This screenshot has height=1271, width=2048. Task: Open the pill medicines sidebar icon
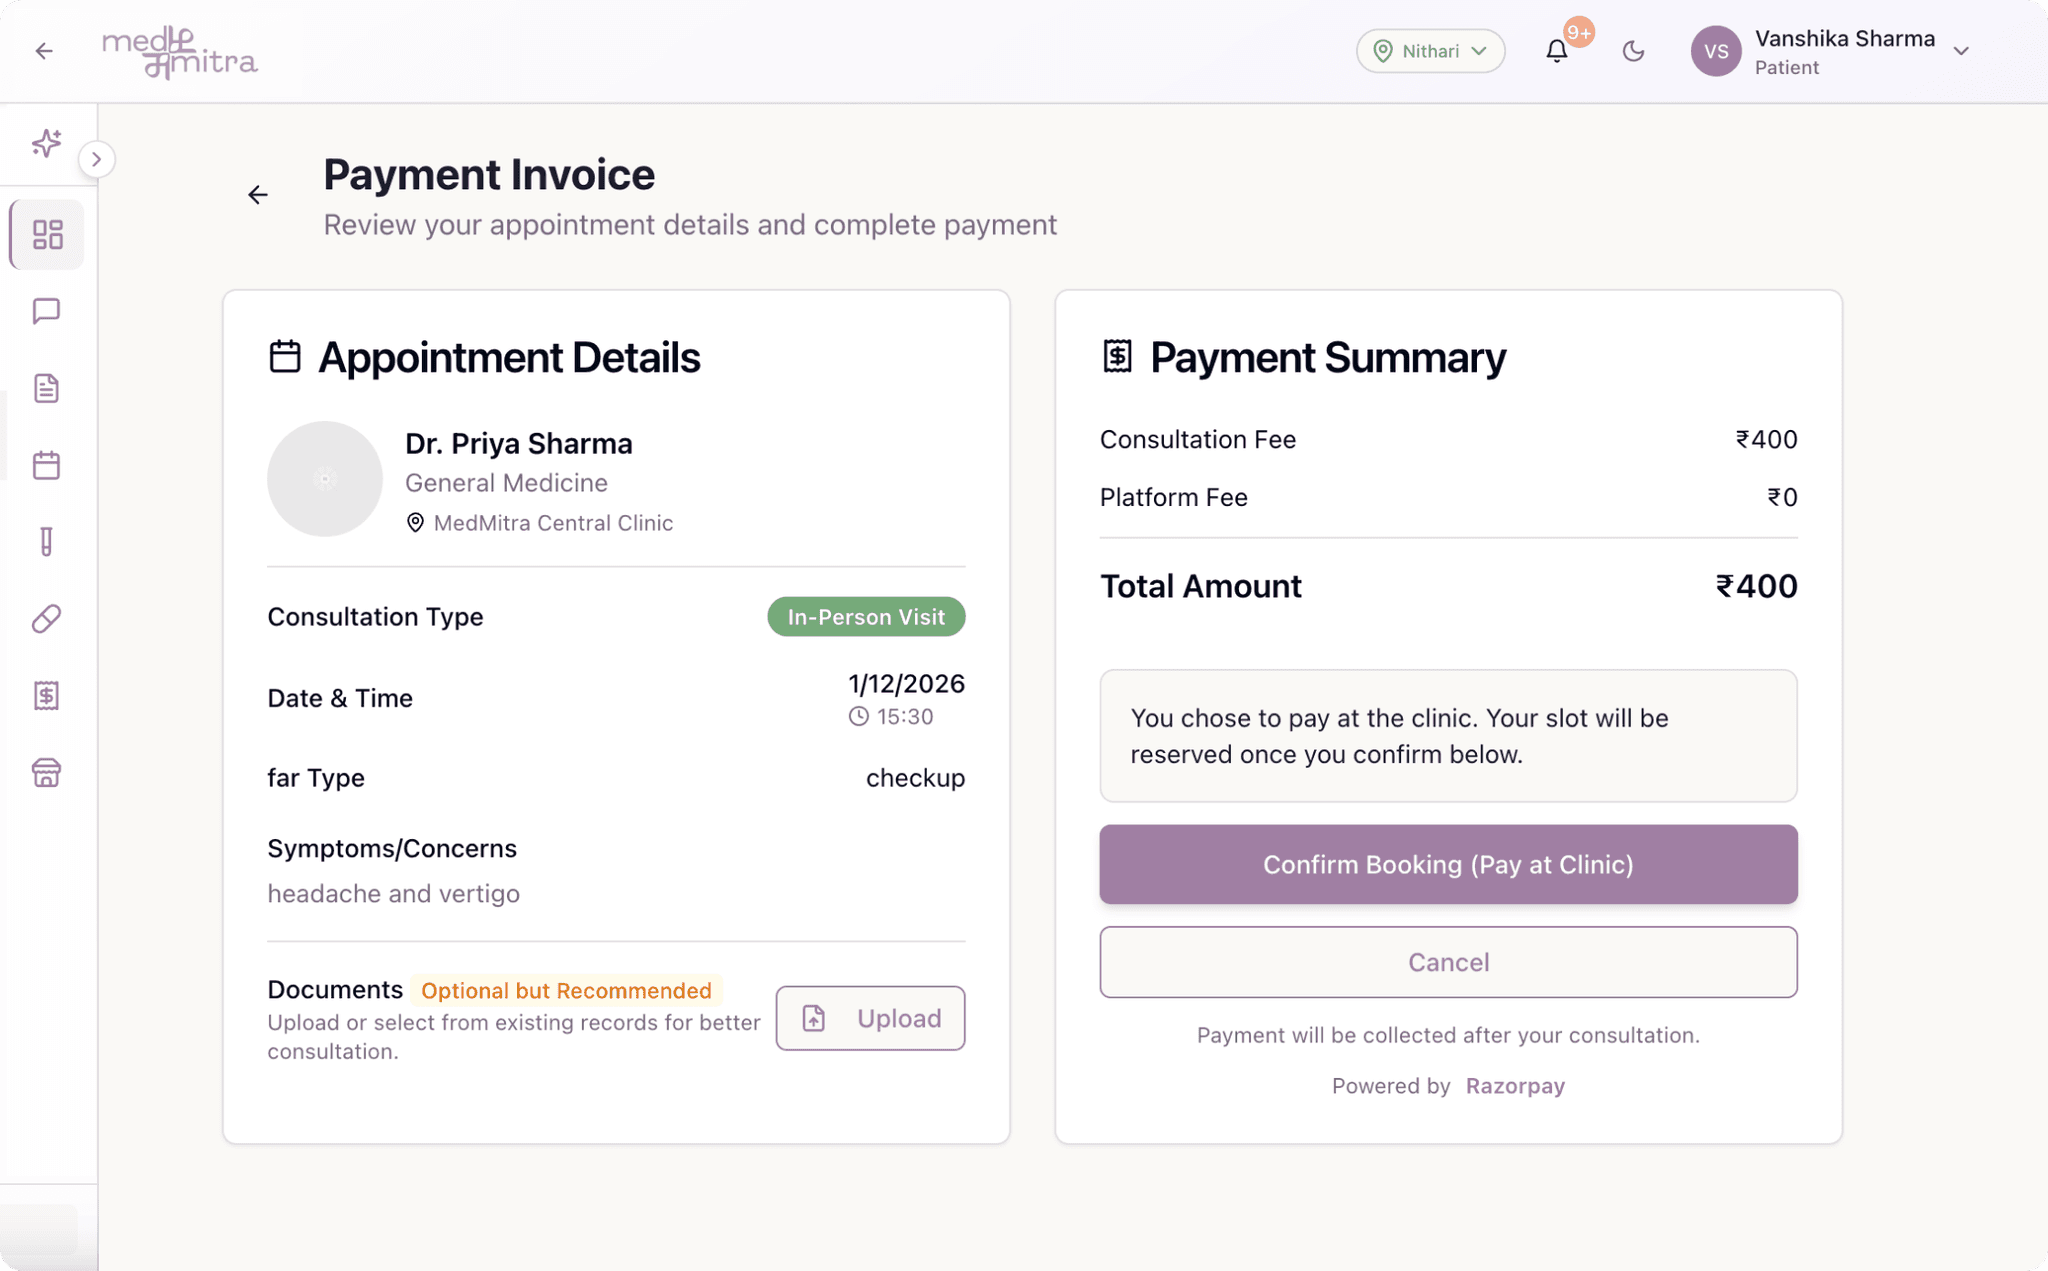tap(47, 619)
